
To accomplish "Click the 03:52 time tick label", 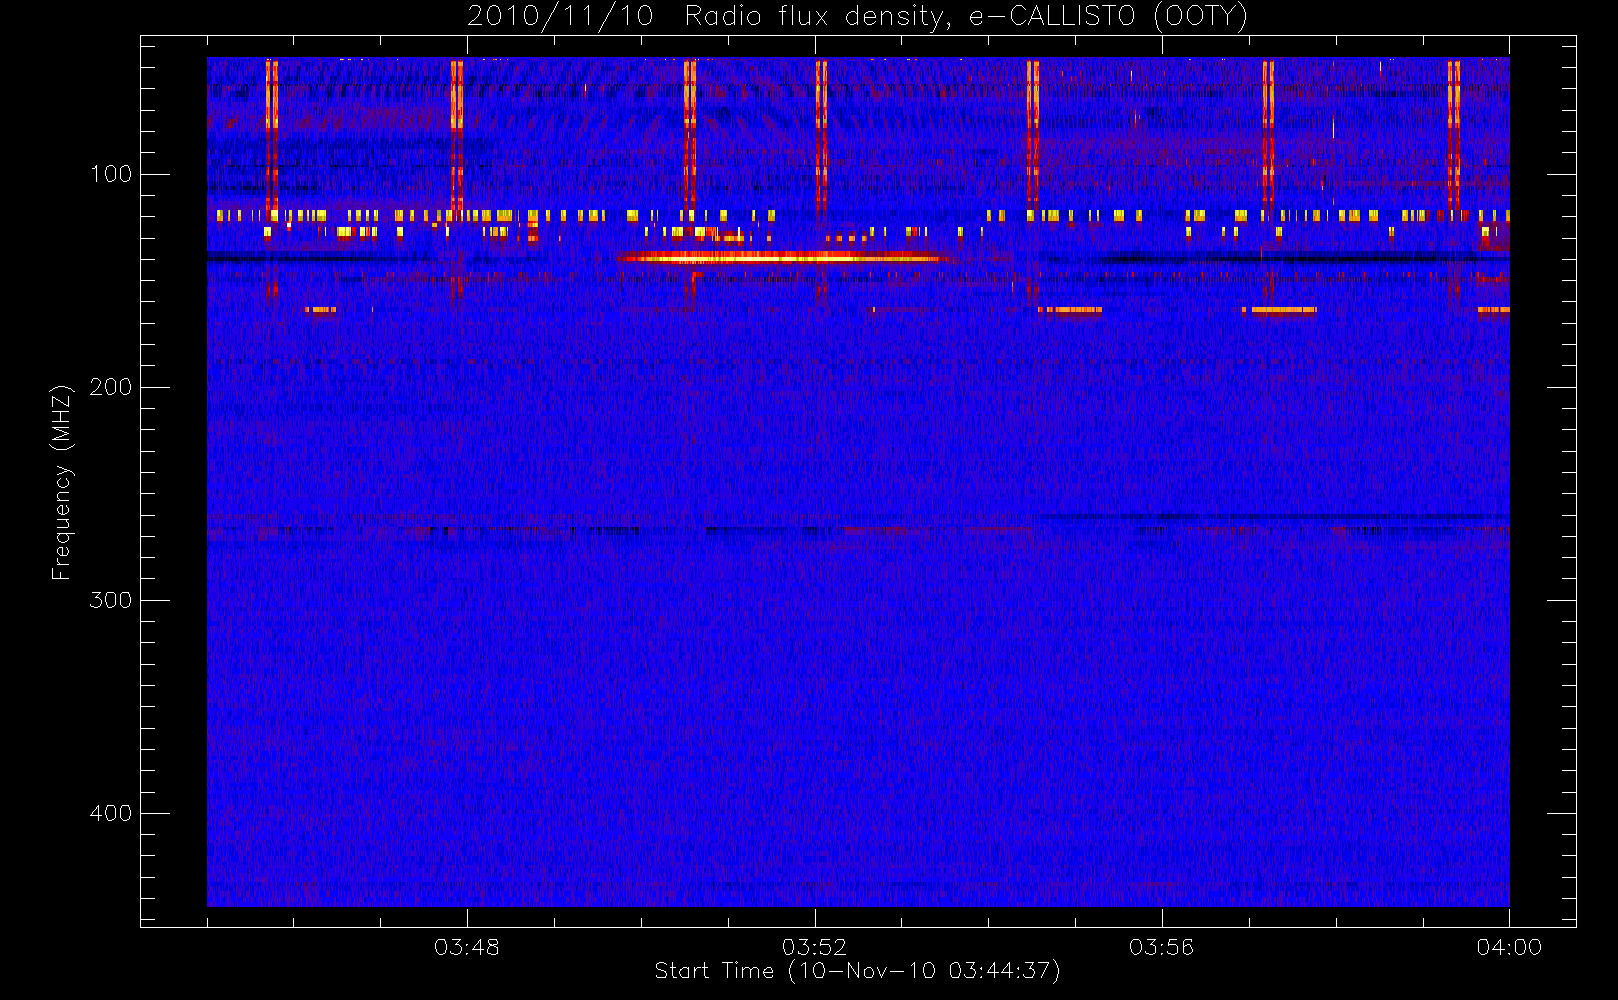I will pyautogui.click(x=814, y=947).
